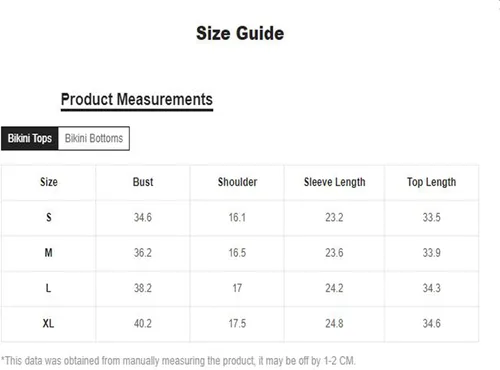Select the XL size row label
Viewport: 500px width, 370px height.
coord(48,323)
